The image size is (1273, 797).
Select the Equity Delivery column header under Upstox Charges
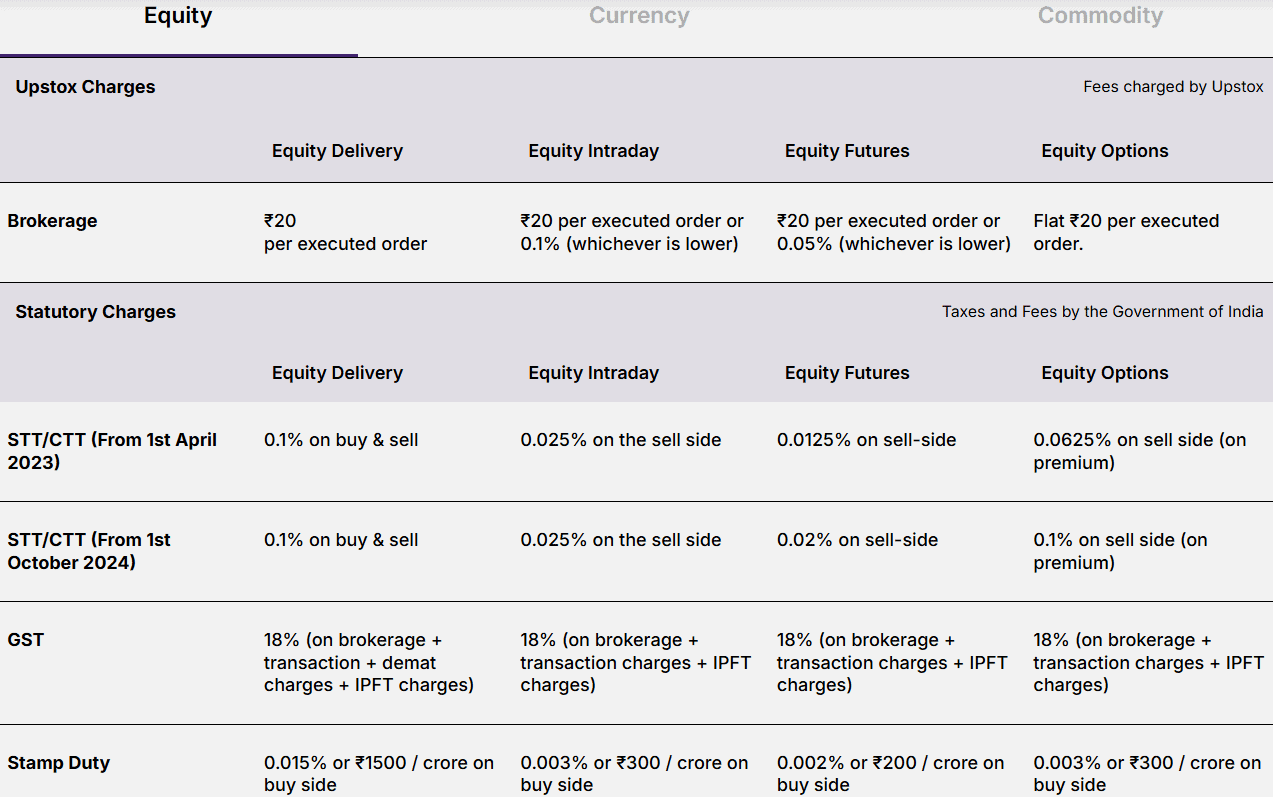pyautogui.click(x=336, y=150)
